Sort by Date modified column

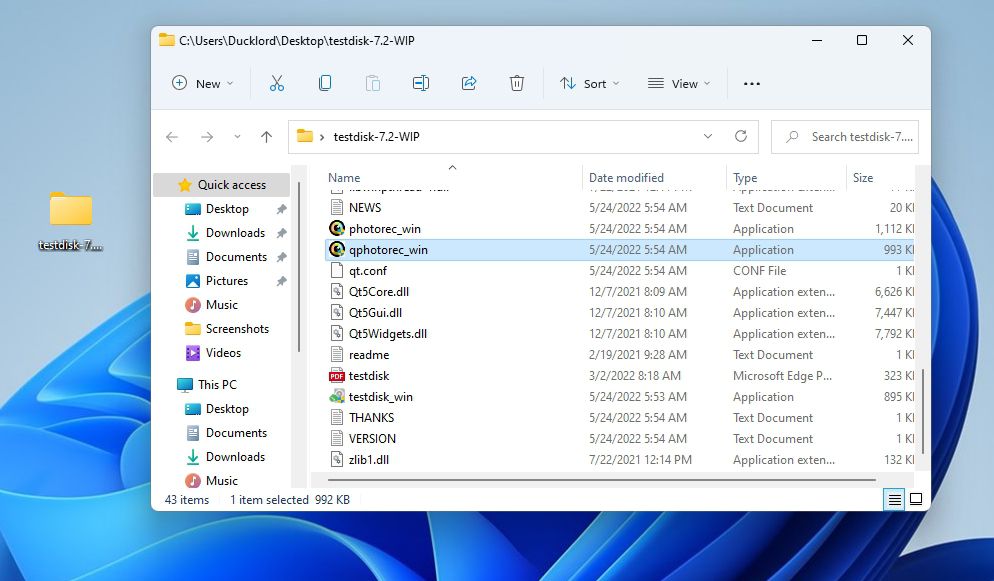[x=626, y=178]
